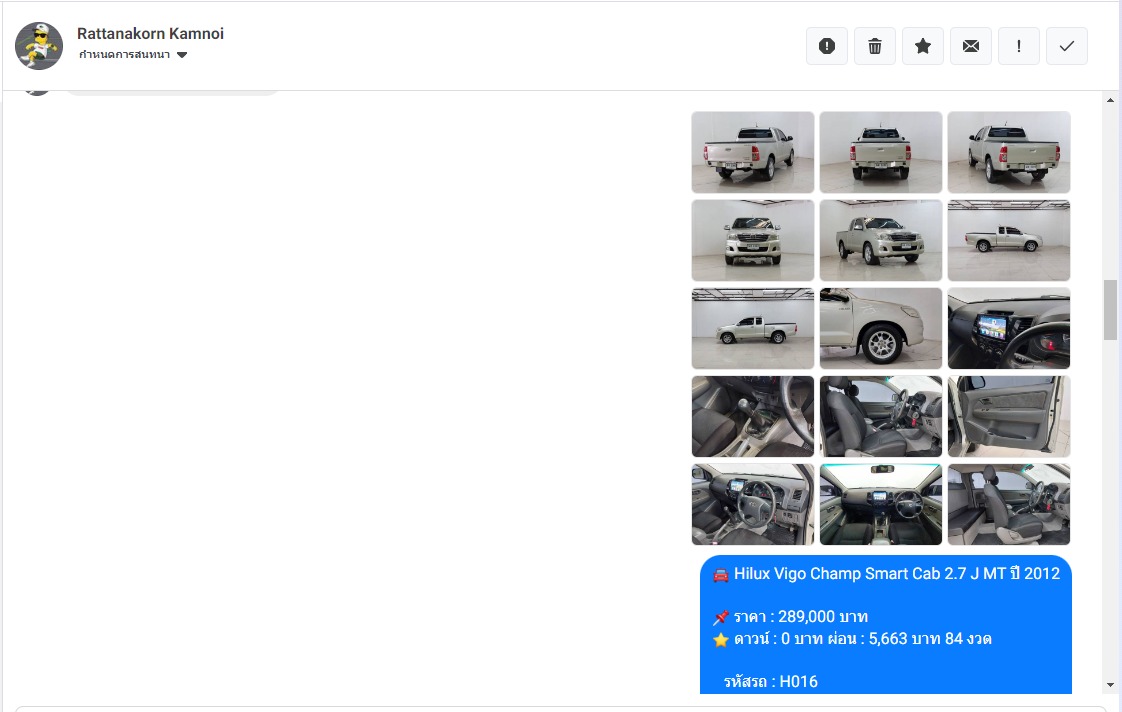Open photo of truck front-right angle
1122x712 pixels.
coord(881,240)
